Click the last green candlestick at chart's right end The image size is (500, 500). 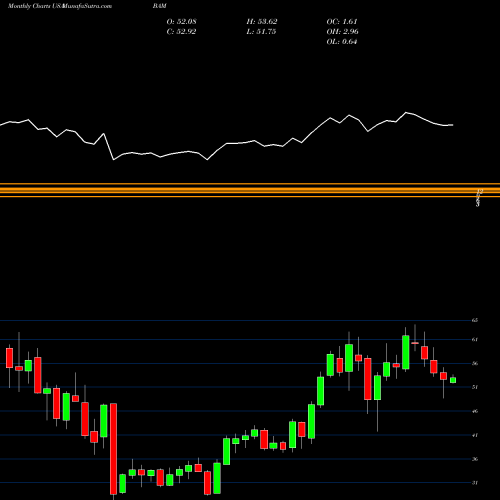[x=453, y=380]
